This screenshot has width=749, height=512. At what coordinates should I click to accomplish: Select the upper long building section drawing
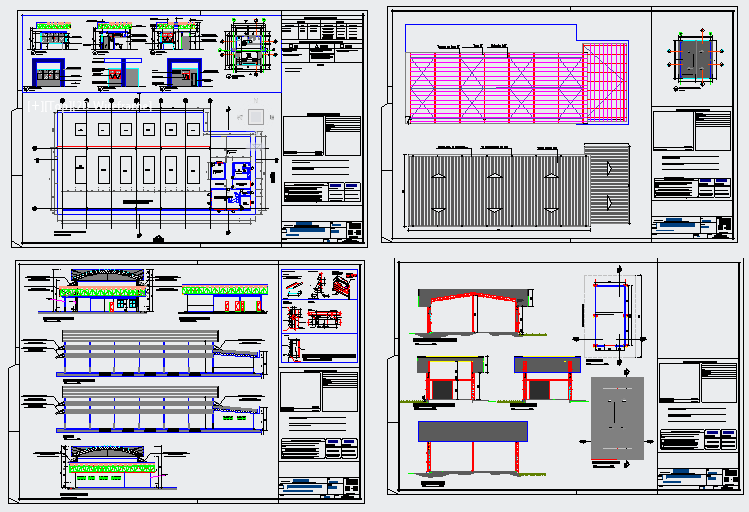140,345
